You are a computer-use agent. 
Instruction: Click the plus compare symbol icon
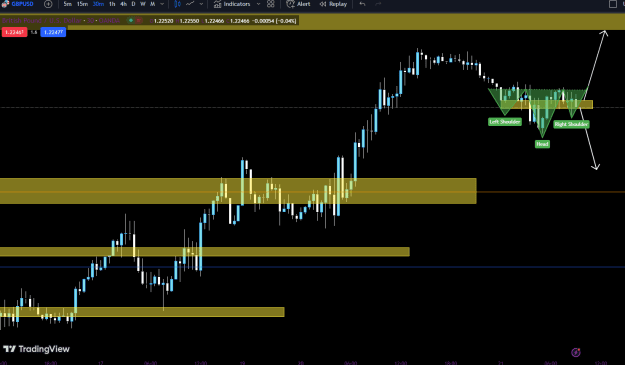48,4
